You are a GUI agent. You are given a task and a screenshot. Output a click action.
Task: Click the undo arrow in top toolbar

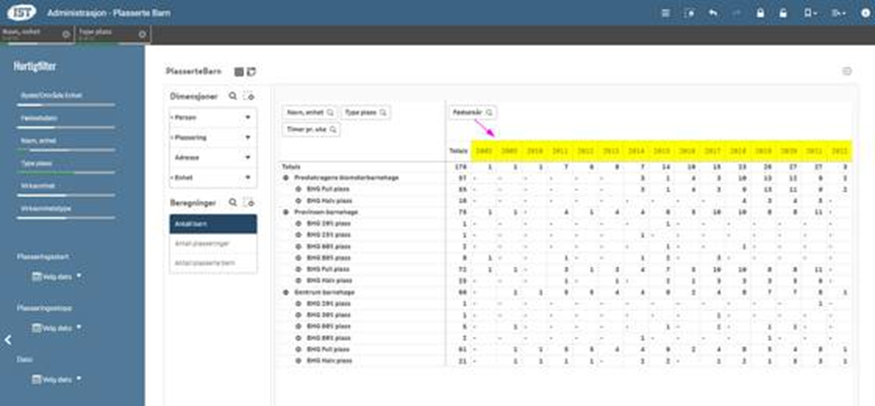(x=712, y=13)
